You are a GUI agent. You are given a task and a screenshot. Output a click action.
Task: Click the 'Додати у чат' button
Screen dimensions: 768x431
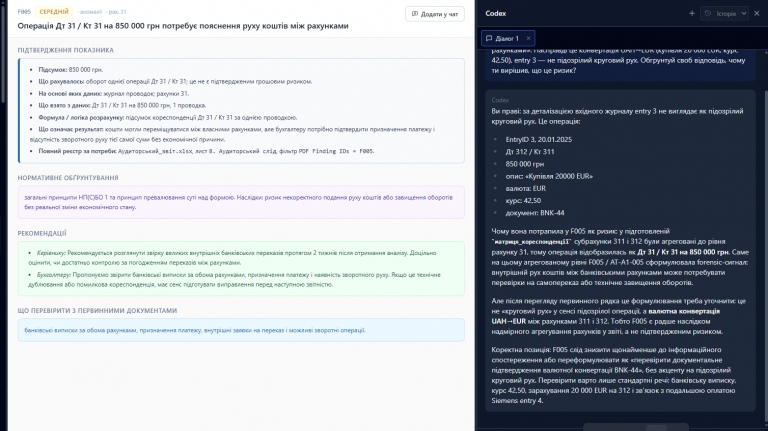click(434, 14)
